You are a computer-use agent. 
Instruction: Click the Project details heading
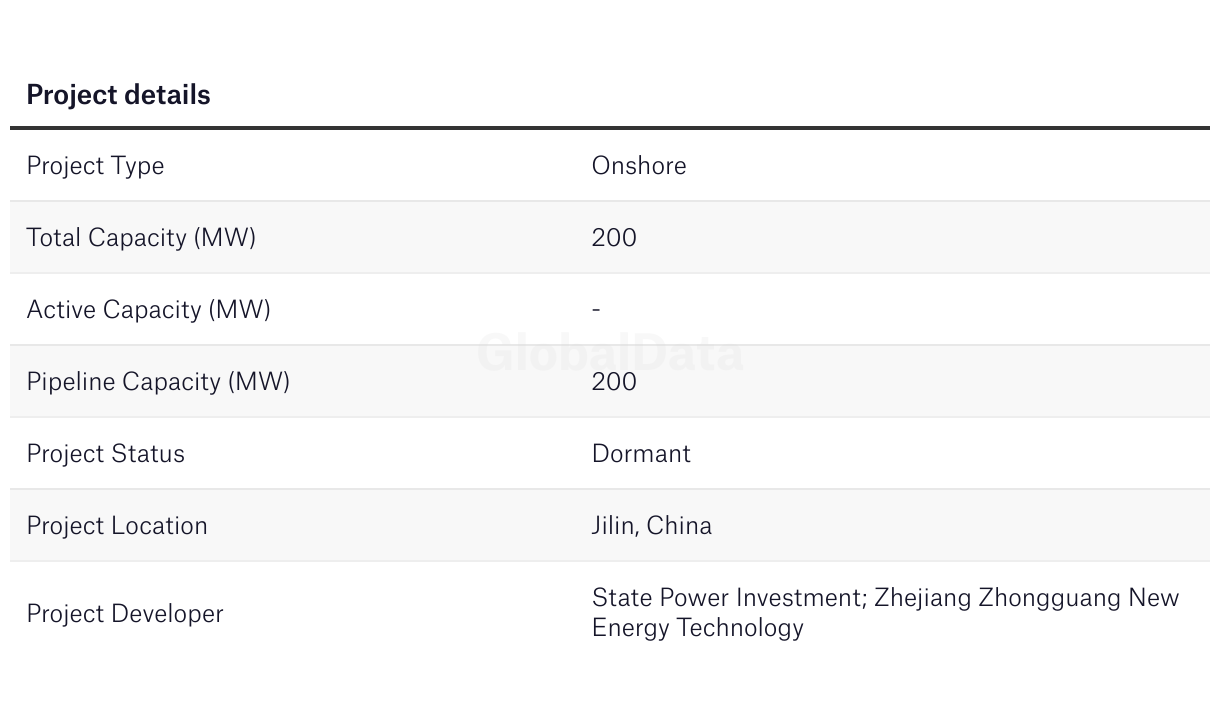pos(118,95)
